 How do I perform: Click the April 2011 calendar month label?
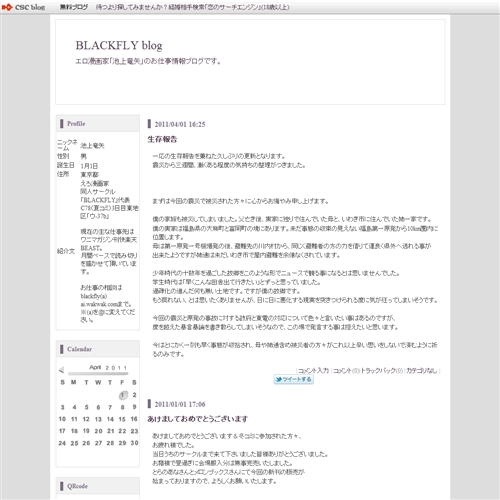[108, 367]
